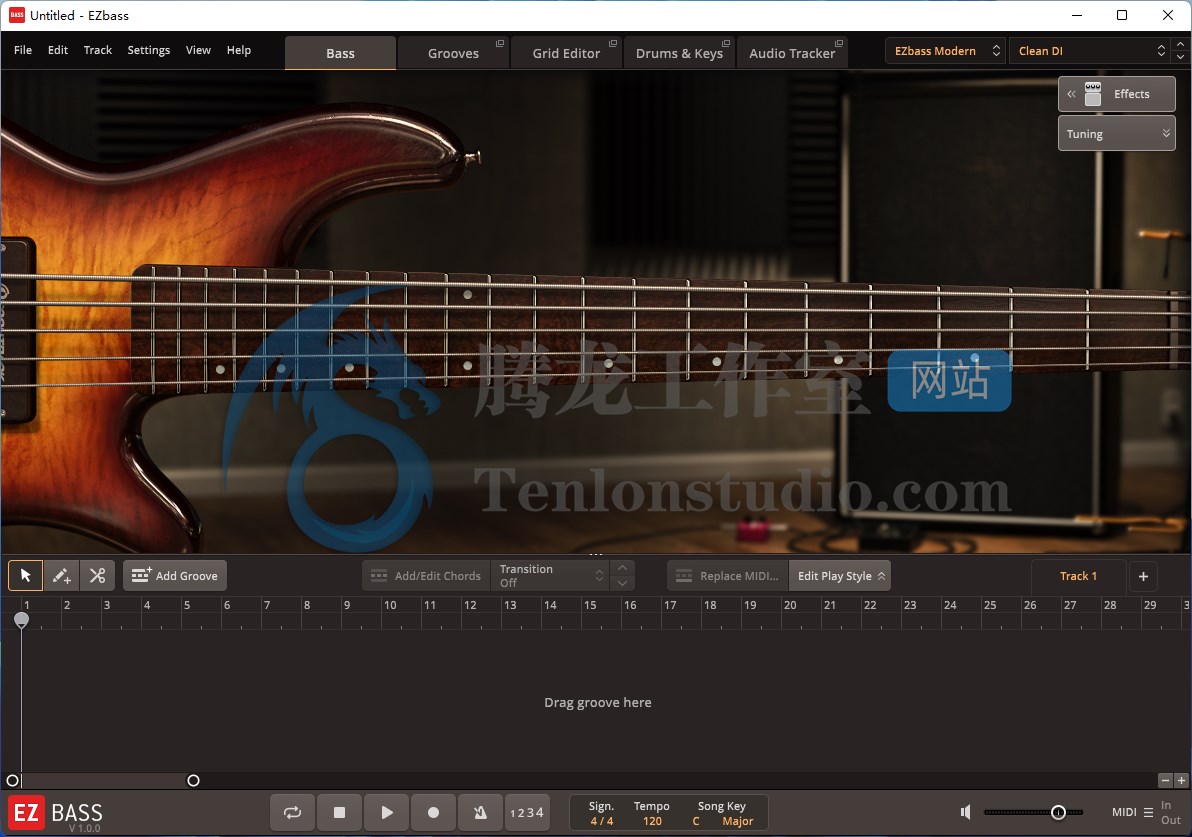Viewport: 1192px width, 837px height.
Task: Switch to the Grid Editor tab
Action: 566,53
